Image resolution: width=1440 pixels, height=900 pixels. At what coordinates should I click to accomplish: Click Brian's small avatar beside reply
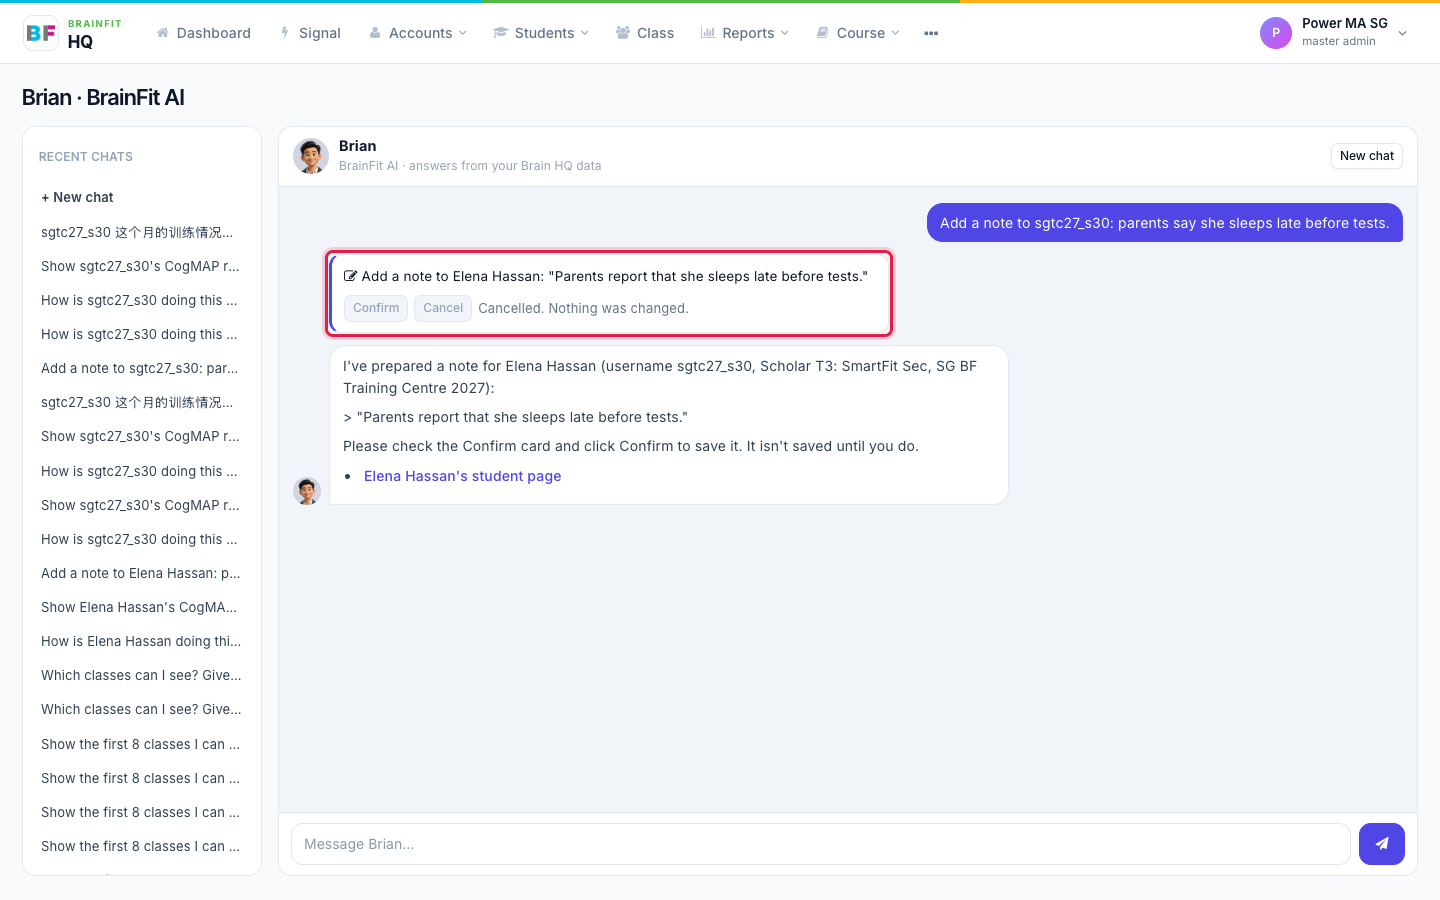[x=307, y=491]
